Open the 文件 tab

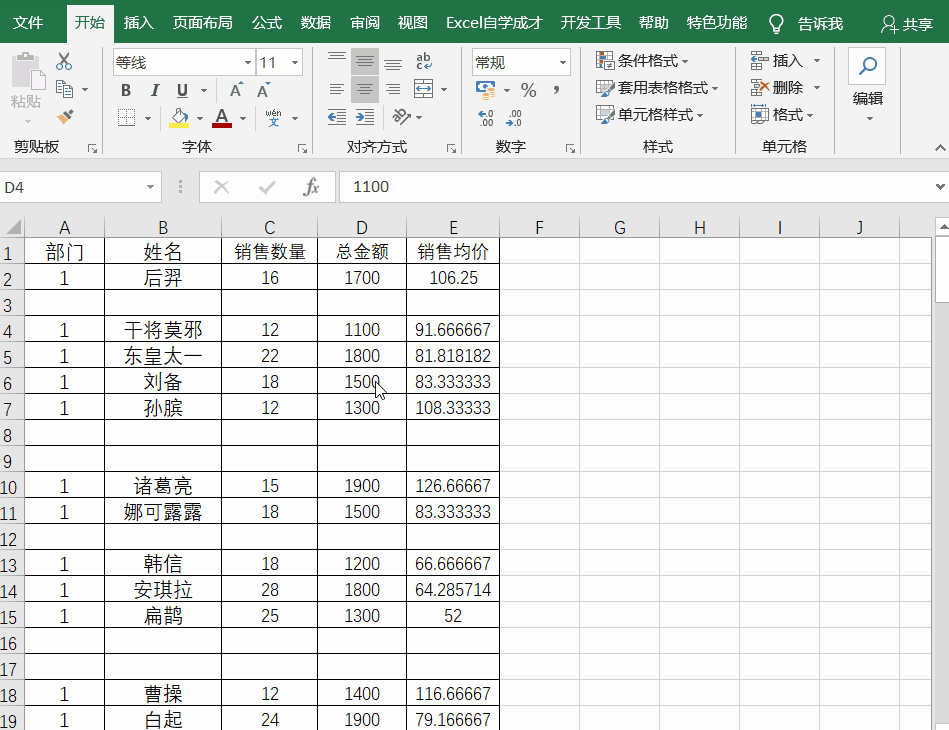point(28,23)
